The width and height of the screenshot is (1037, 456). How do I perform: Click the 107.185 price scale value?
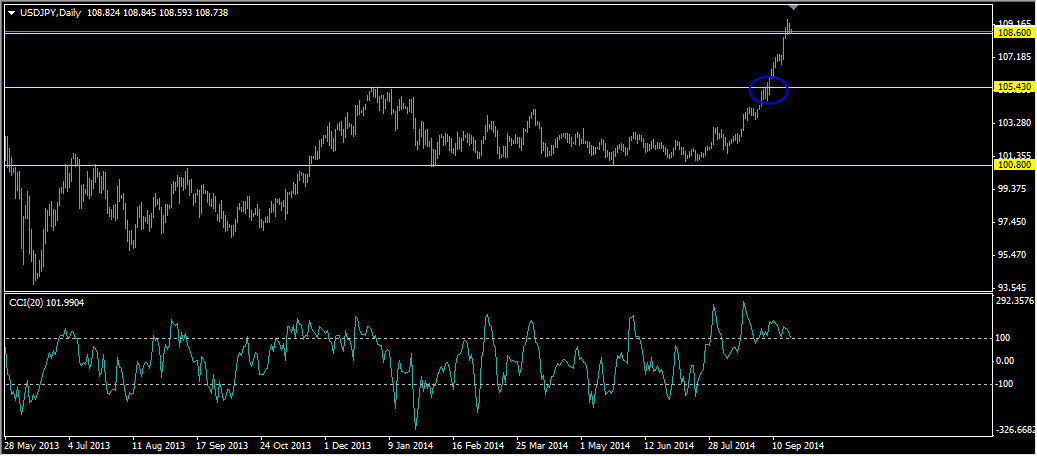(1015, 57)
